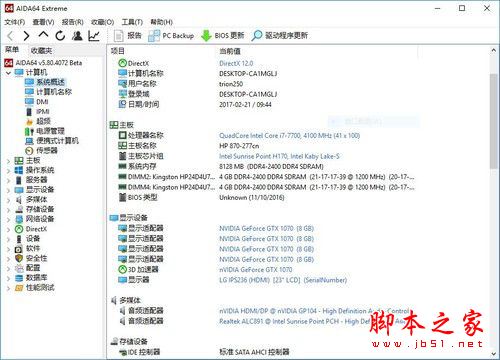Select 系统概述 in the tree
This screenshot has width=500, height=360.
(x=45, y=82)
